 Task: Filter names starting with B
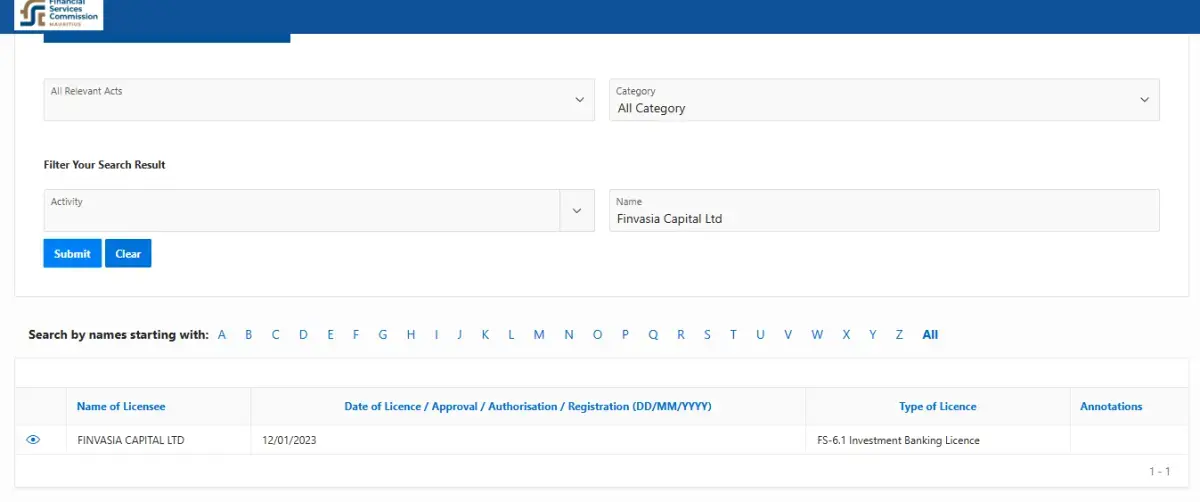click(x=249, y=335)
